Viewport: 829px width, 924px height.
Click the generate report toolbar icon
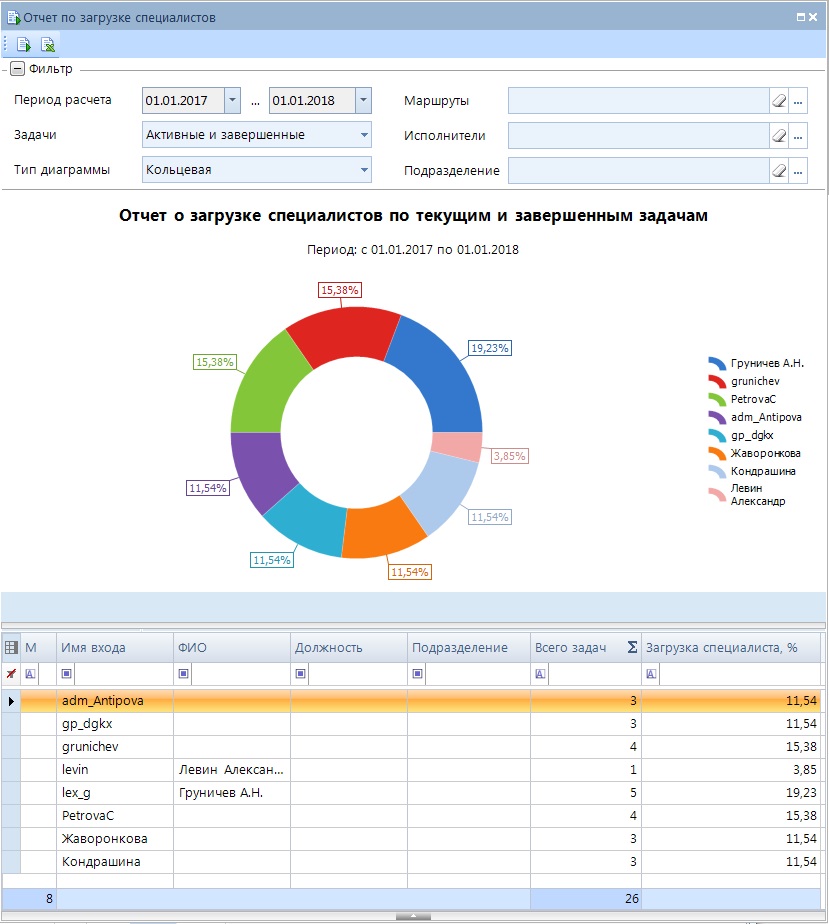[23, 44]
